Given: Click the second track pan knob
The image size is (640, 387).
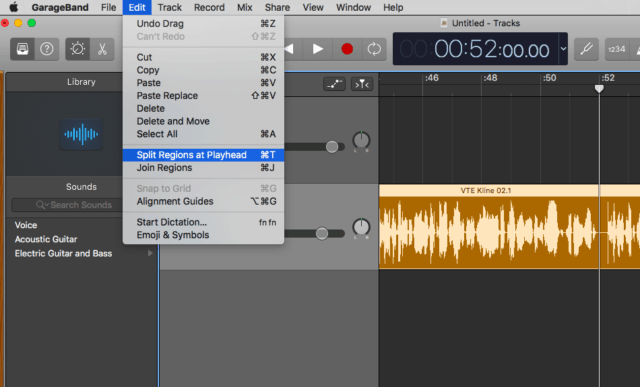Looking at the screenshot, I should tap(361, 227).
